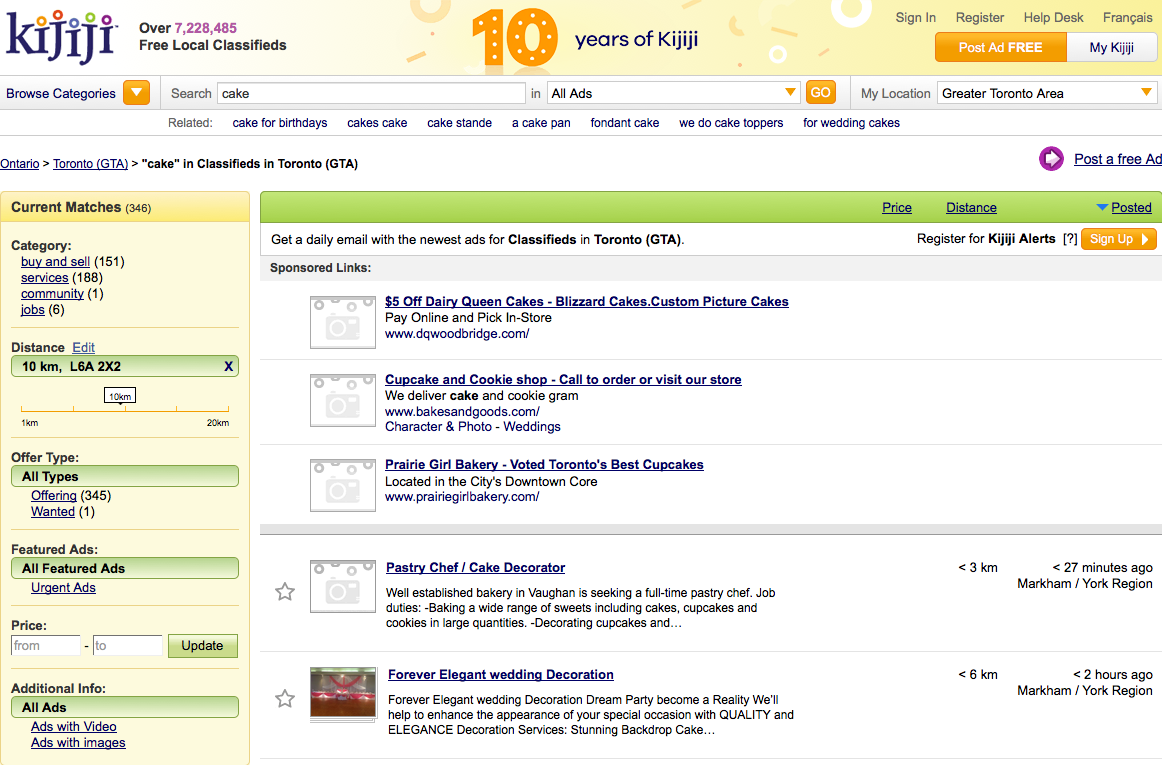Open the All Ads category dropdown

673,93
